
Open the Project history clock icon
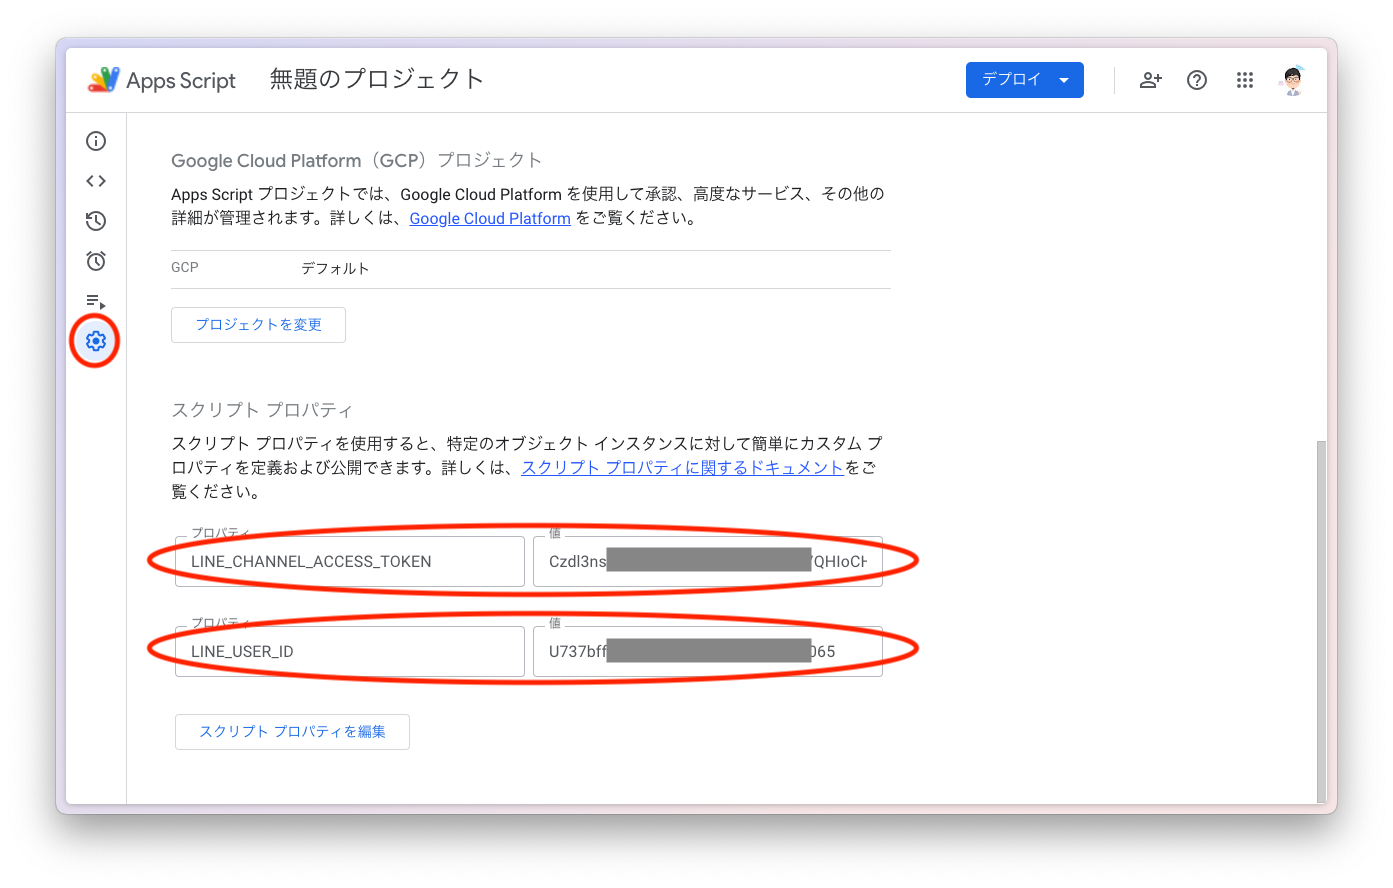tap(95, 221)
